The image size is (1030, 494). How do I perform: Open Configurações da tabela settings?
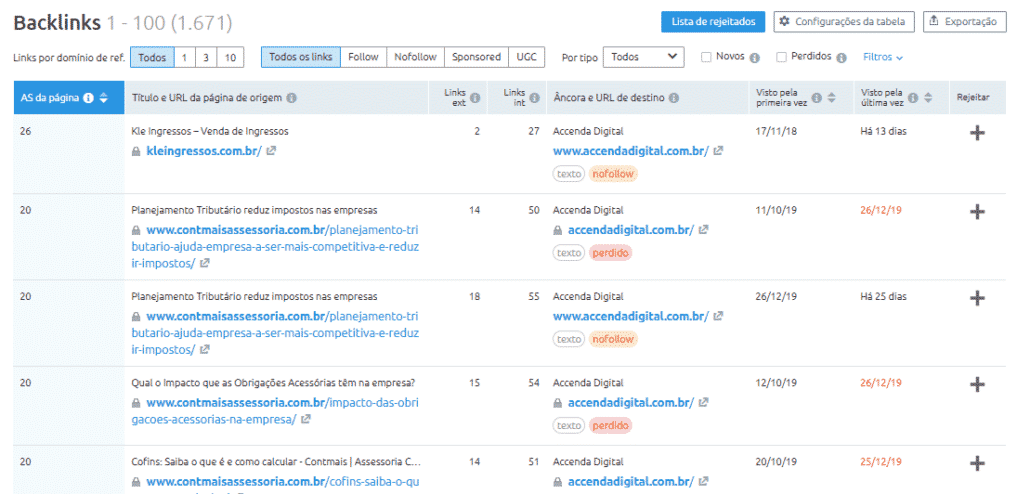843,22
